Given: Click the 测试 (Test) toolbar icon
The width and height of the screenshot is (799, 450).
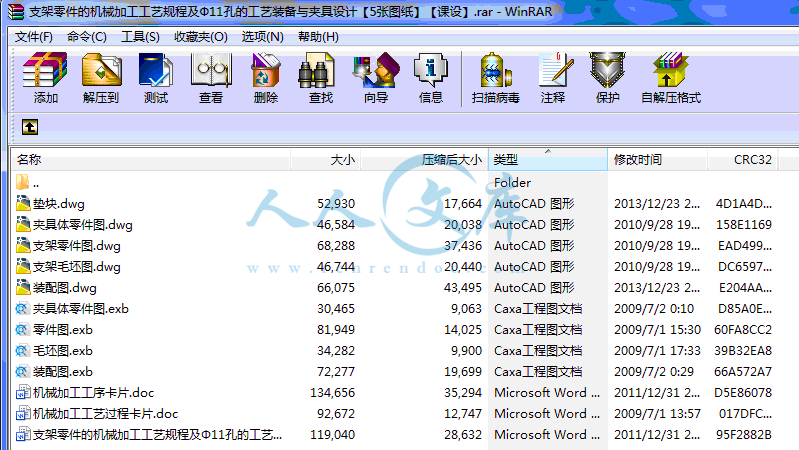Looking at the screenshot, I should click(x=155, y=70).
